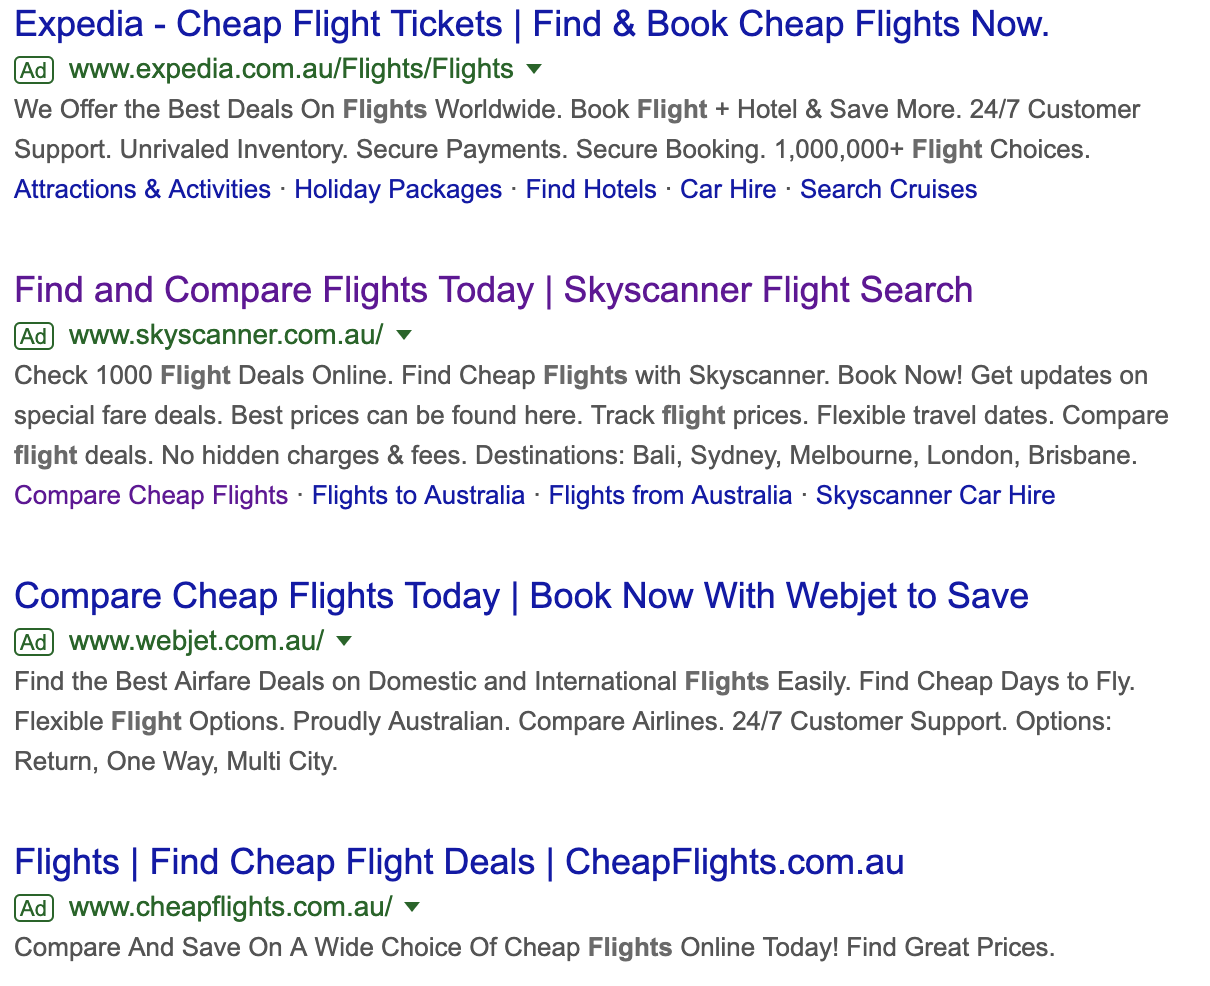
Task: Click the Ad badge beside webjet.com.au
Action: [33, 642]
